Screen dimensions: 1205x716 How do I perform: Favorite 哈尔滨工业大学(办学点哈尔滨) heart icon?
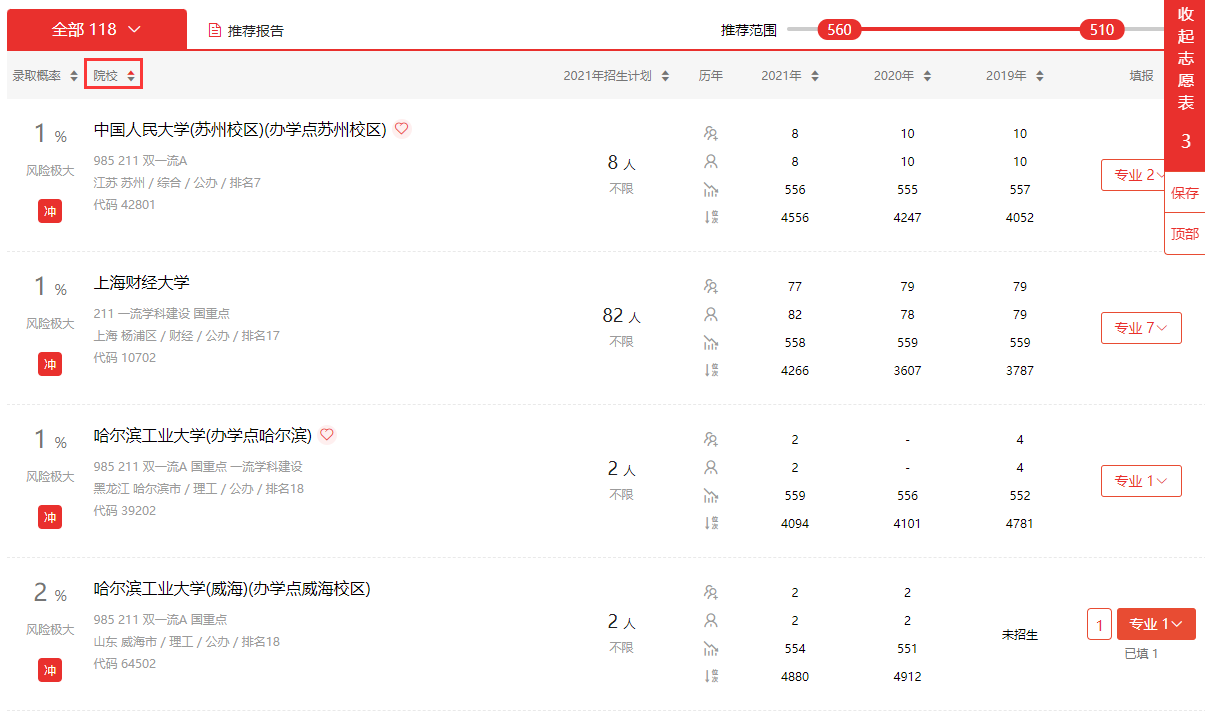tap(327, 435)
